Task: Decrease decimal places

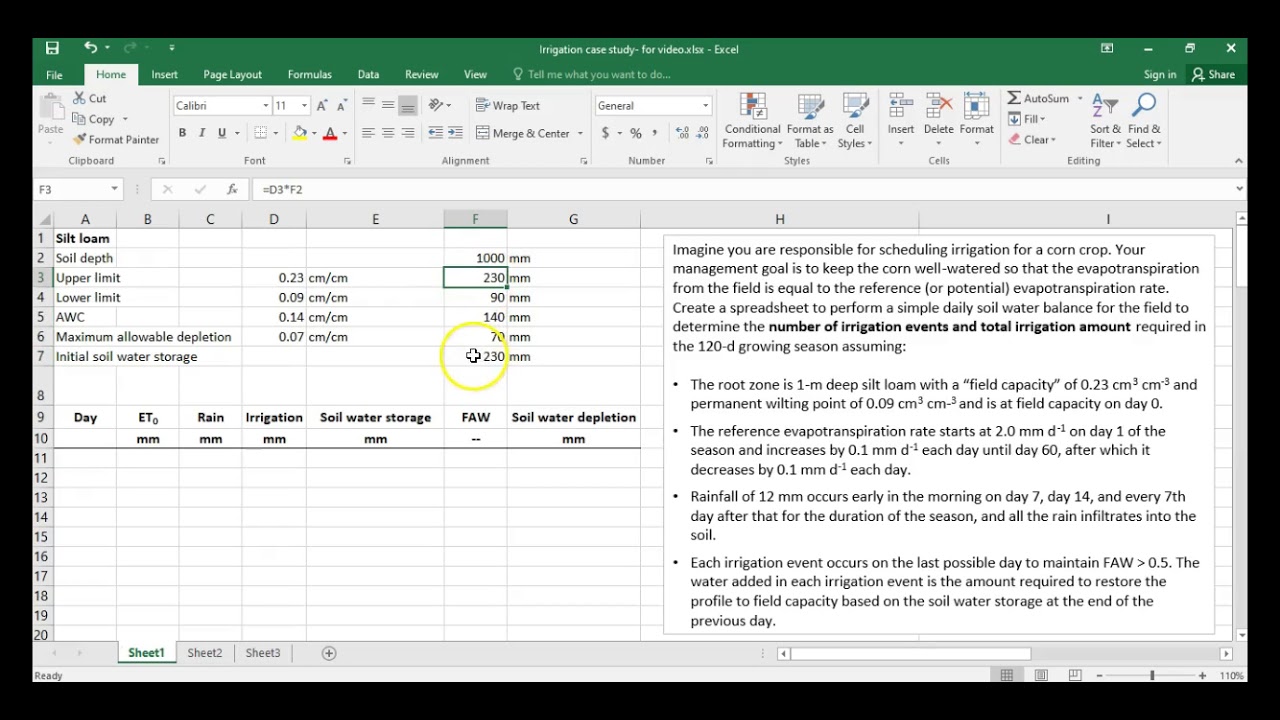Action: click(702, 133)
